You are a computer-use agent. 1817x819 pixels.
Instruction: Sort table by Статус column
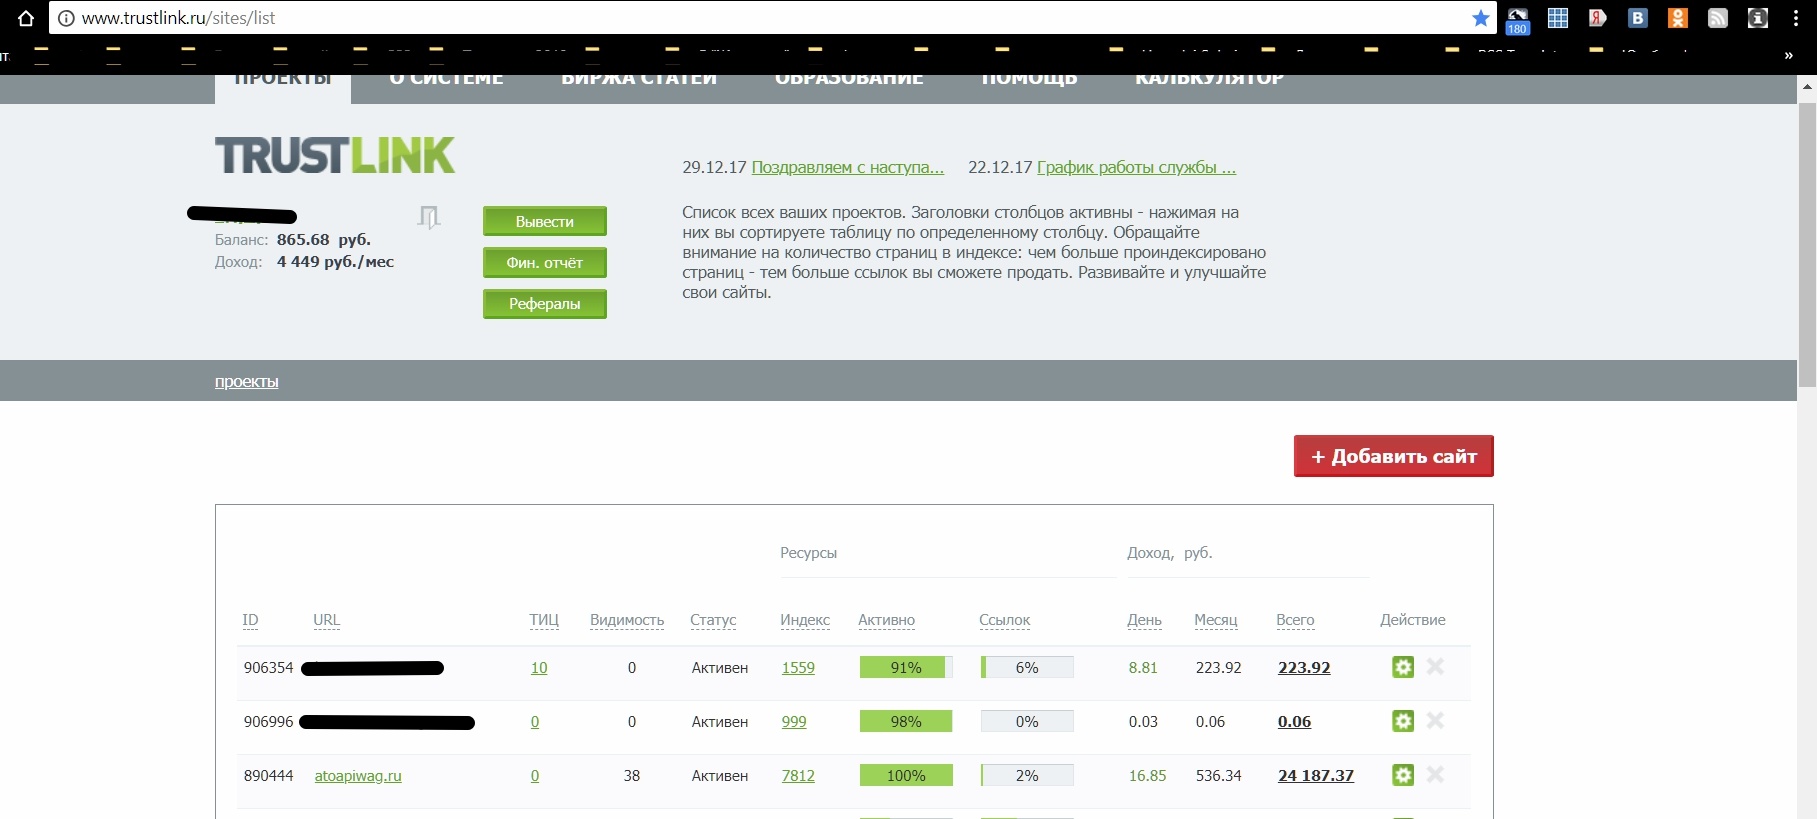pyautogui.click(x=713, y=620)
